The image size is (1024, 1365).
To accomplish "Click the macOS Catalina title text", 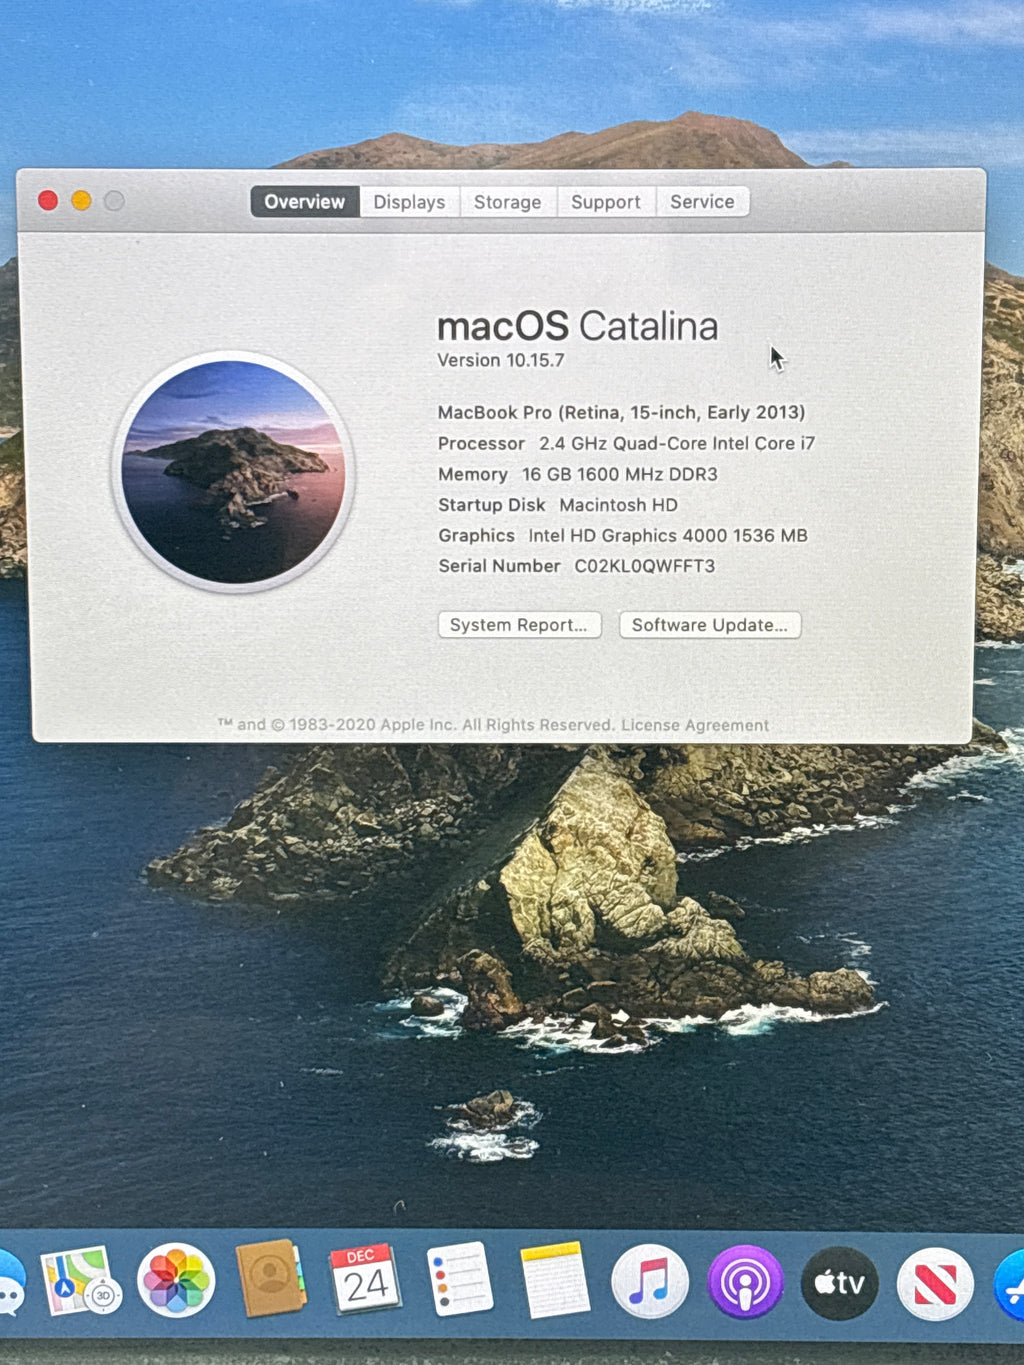I will point(578,326).
